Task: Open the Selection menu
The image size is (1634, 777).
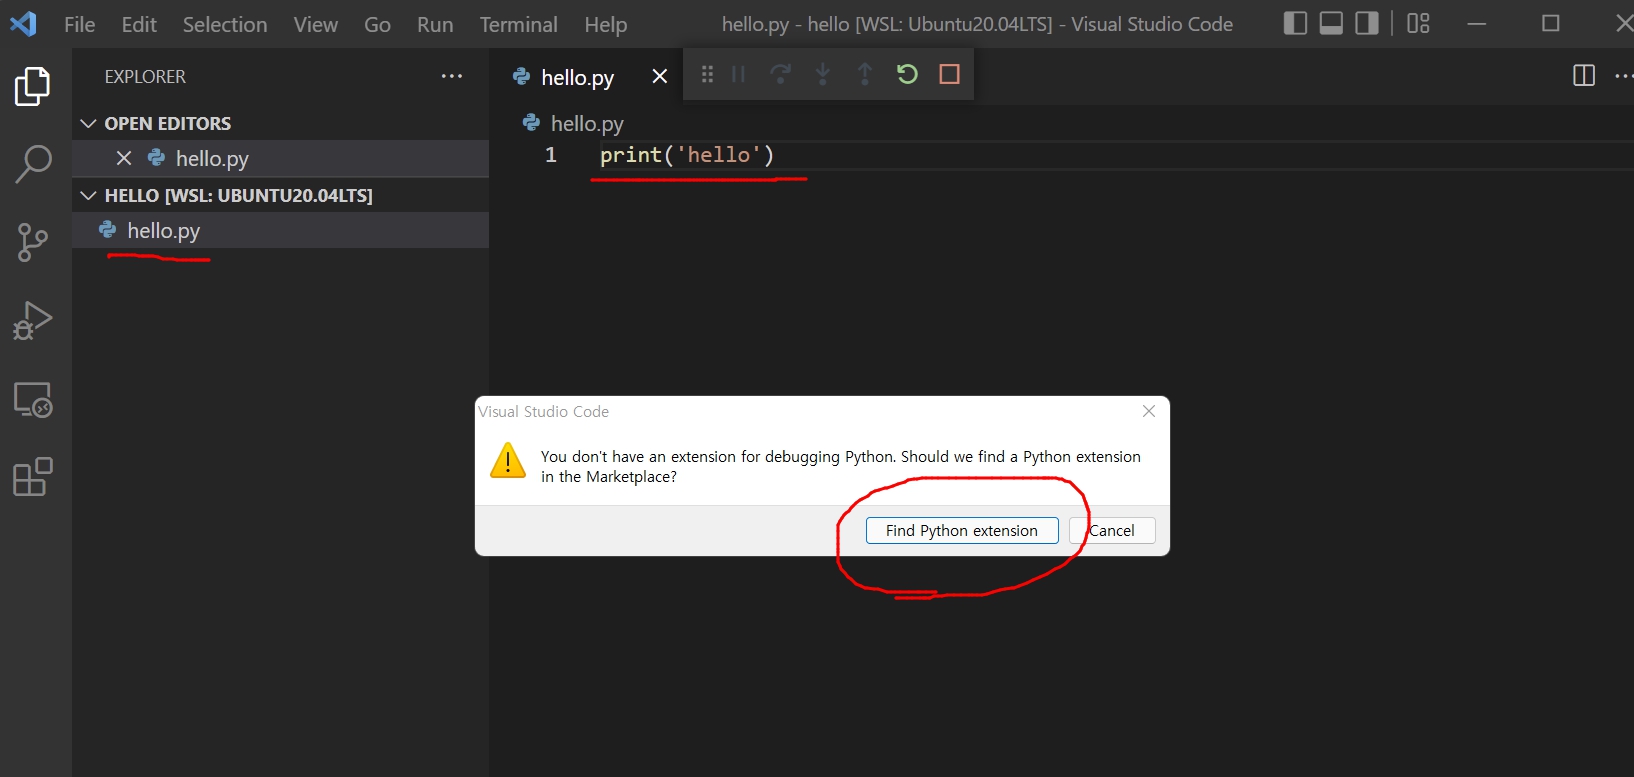Action: 225,24
